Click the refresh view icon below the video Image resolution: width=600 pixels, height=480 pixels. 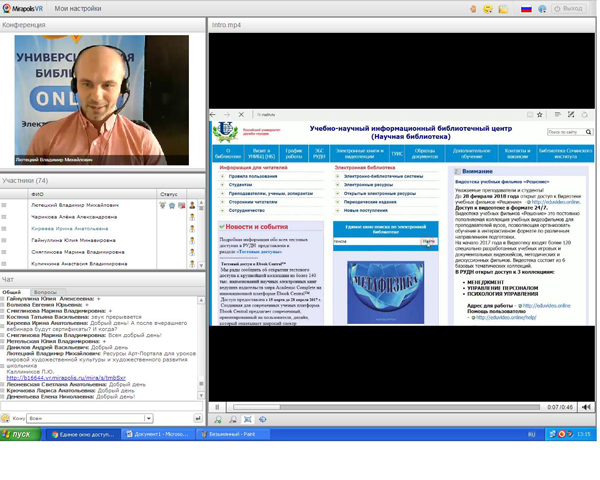click(262, 420)
